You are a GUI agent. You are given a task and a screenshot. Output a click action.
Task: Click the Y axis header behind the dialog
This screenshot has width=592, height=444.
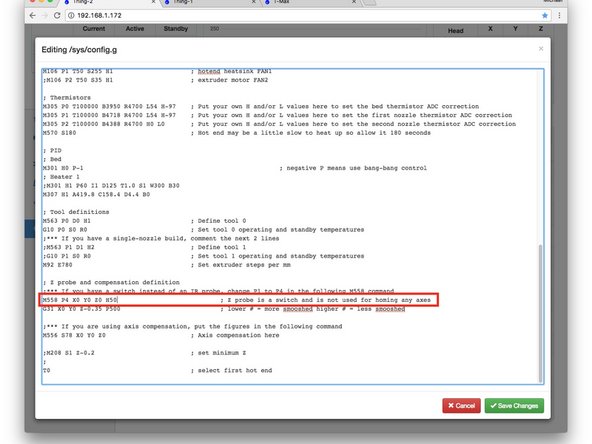[515, 29]
